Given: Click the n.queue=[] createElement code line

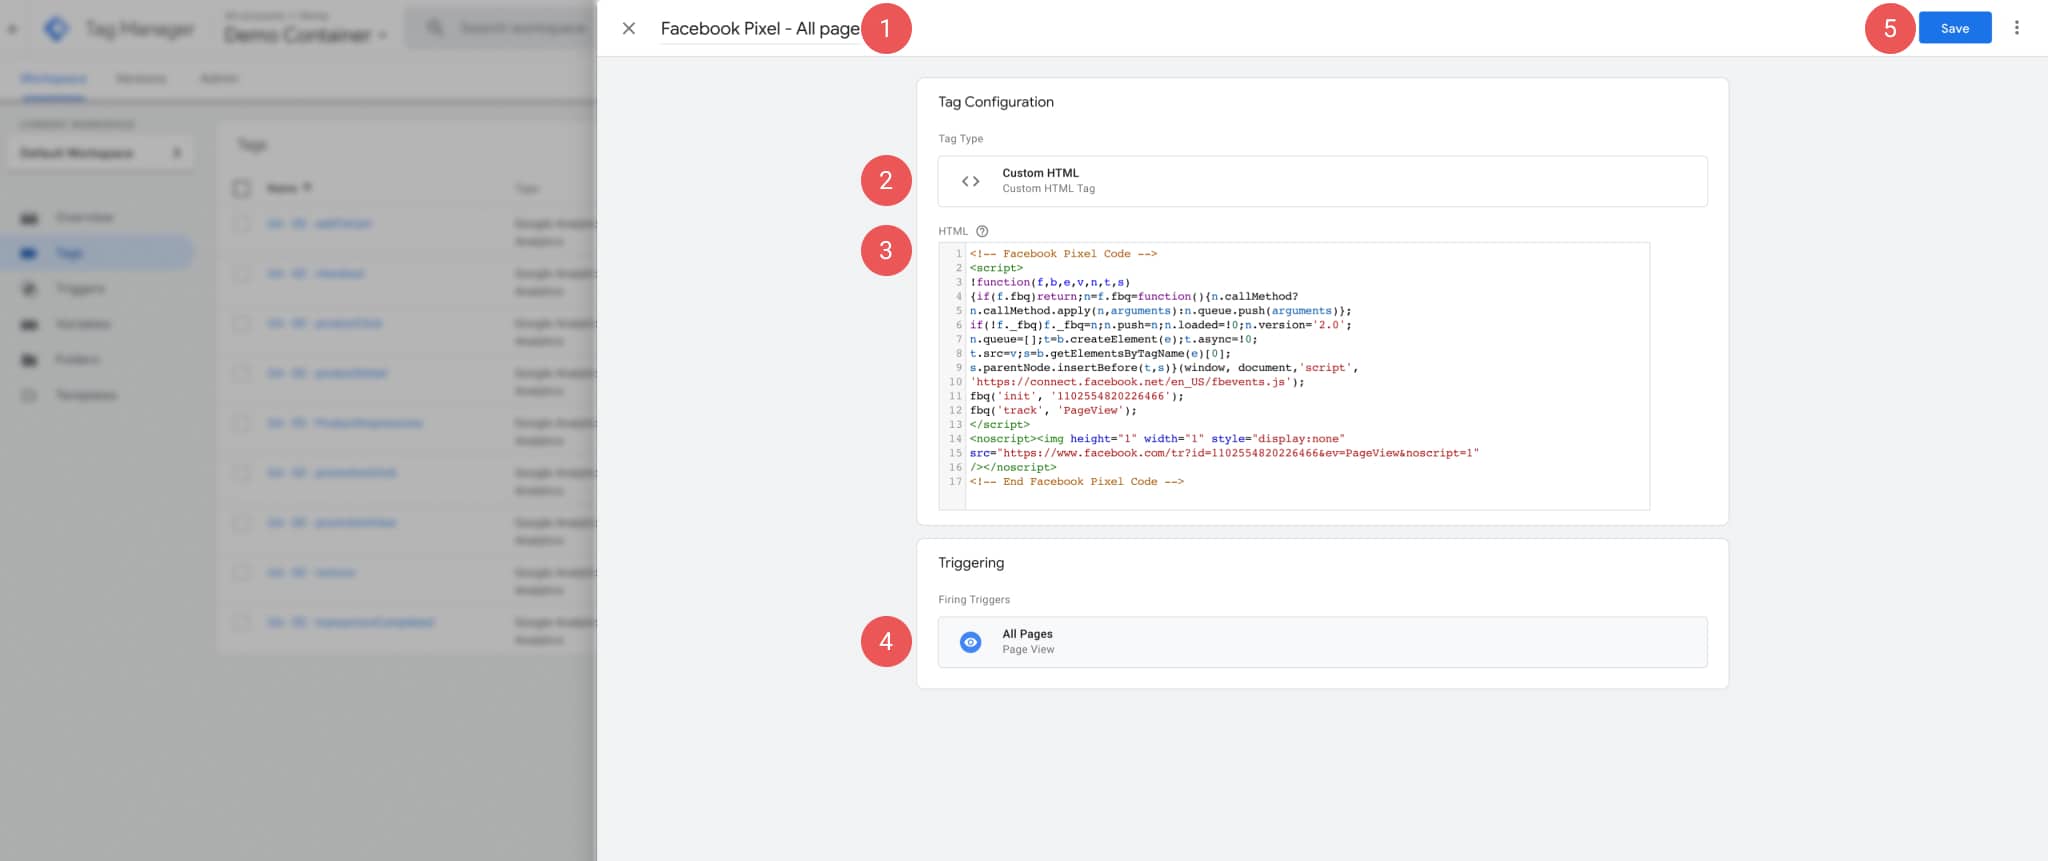Looking at the screenshot, I should (x=1112, y=339).
